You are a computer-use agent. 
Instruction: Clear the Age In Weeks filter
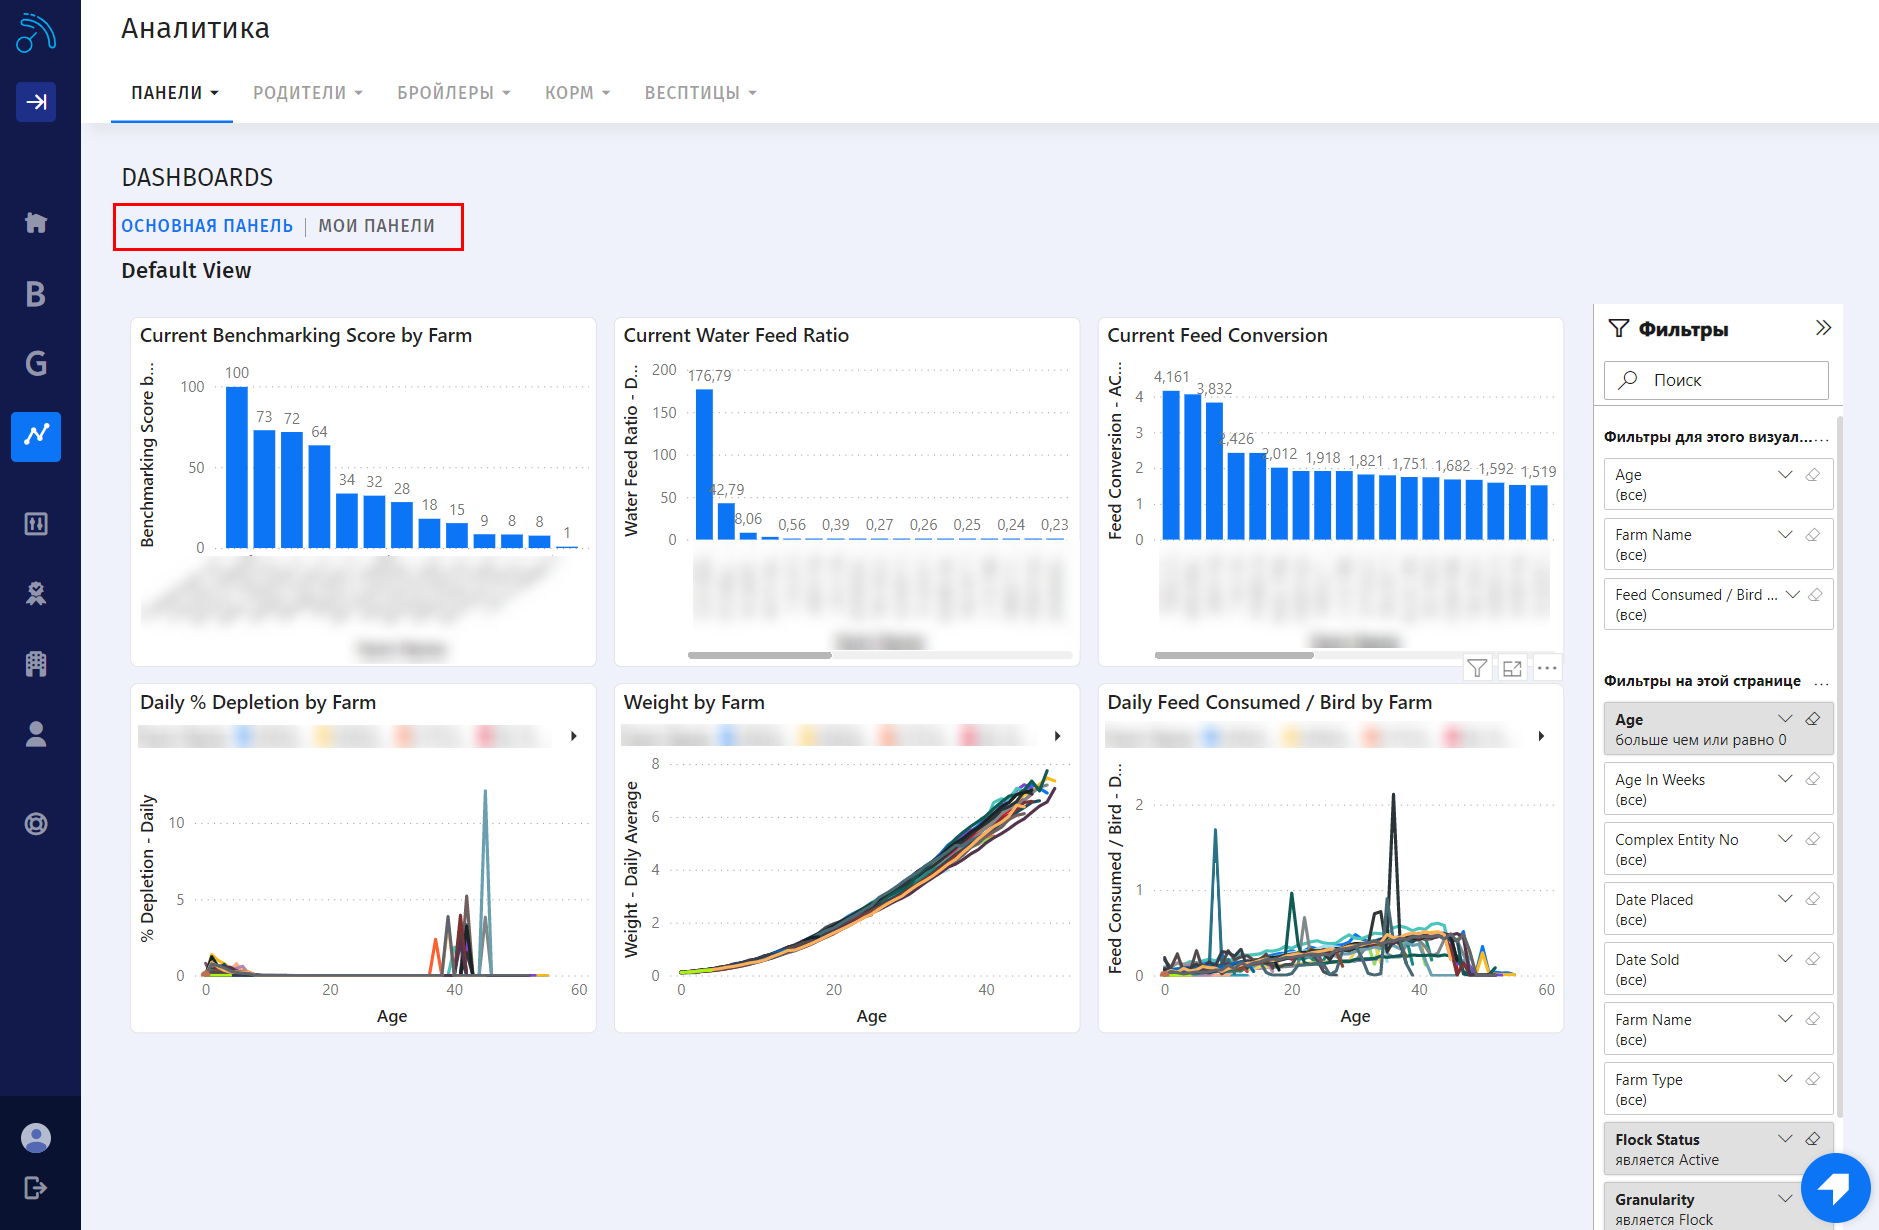1813,779
